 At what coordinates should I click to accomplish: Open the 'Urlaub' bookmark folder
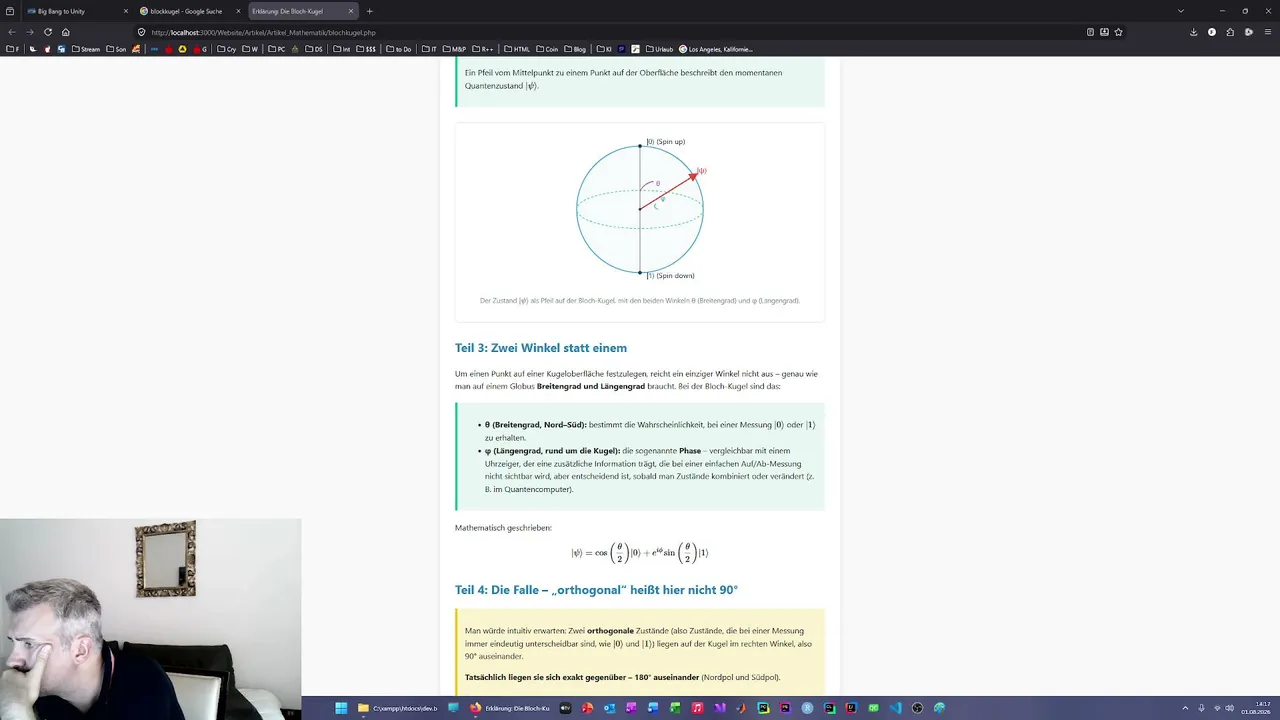tap(660, 49)
